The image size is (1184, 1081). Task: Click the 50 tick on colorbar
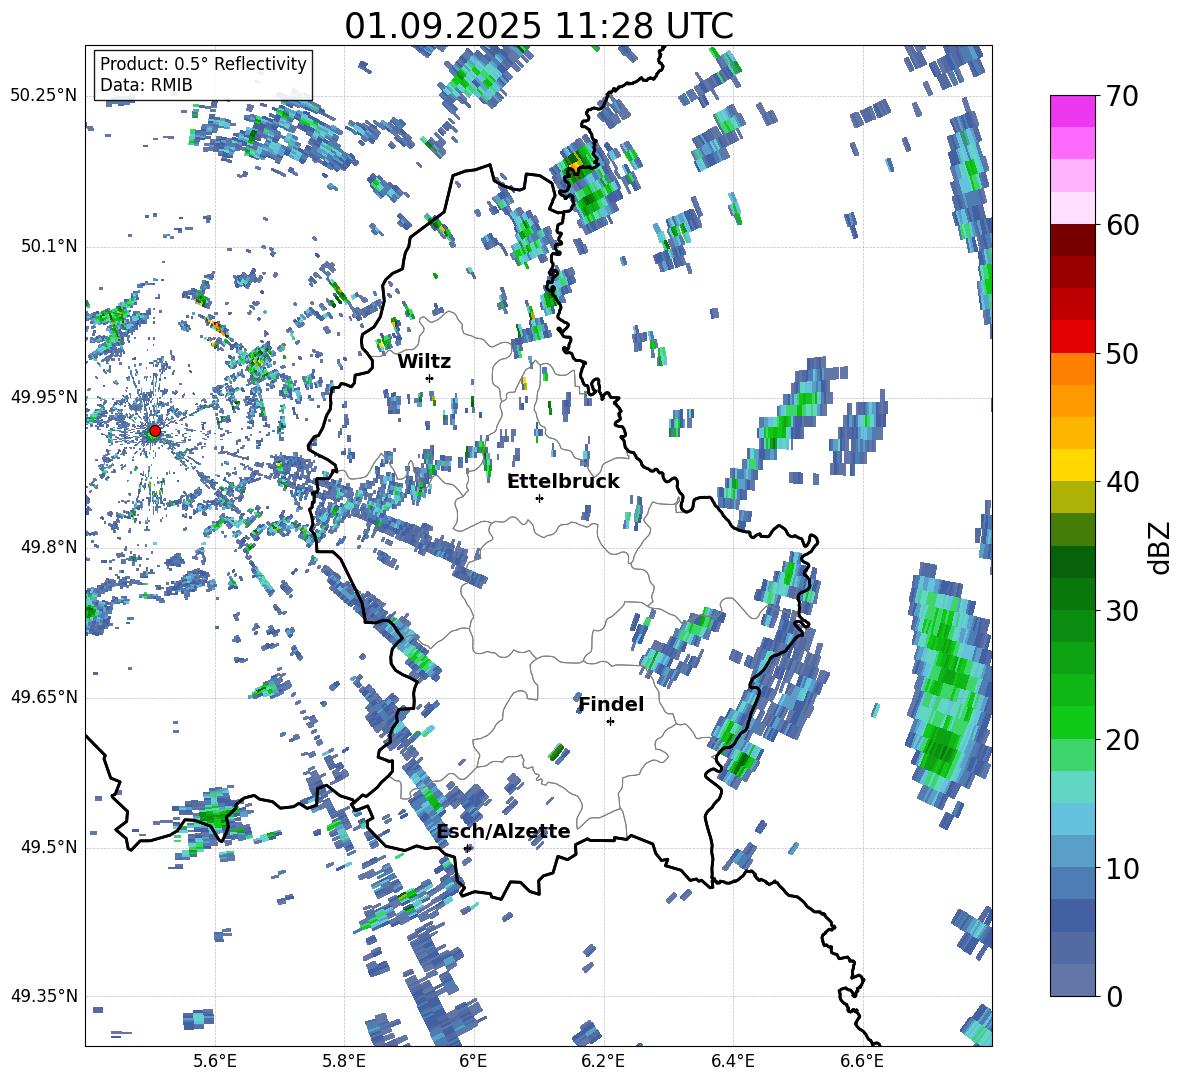(x=1122, y=353)
